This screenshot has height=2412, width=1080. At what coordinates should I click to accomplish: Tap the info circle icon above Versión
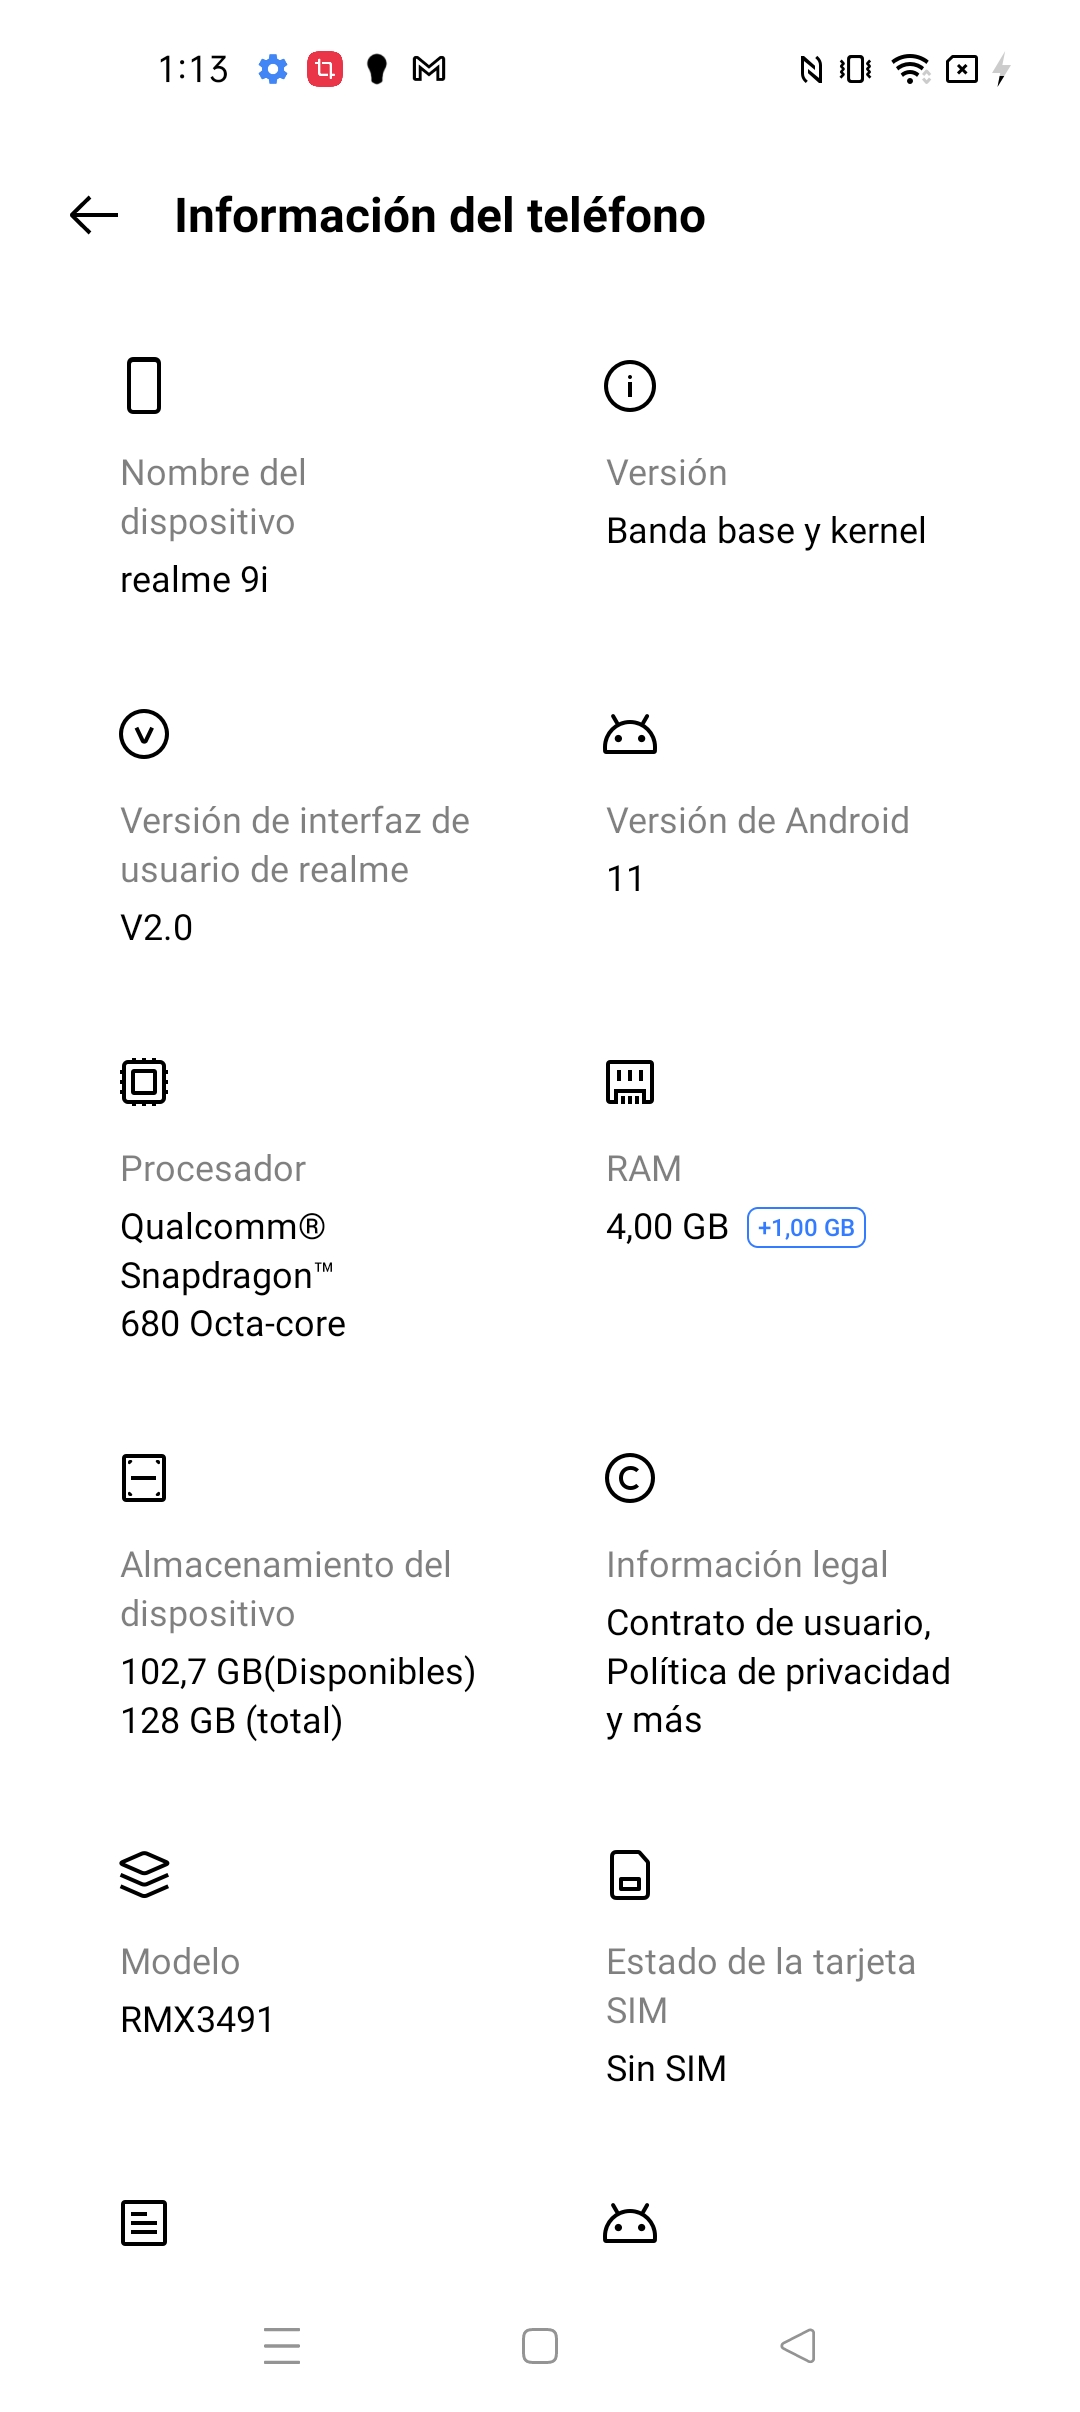(630, 386)
